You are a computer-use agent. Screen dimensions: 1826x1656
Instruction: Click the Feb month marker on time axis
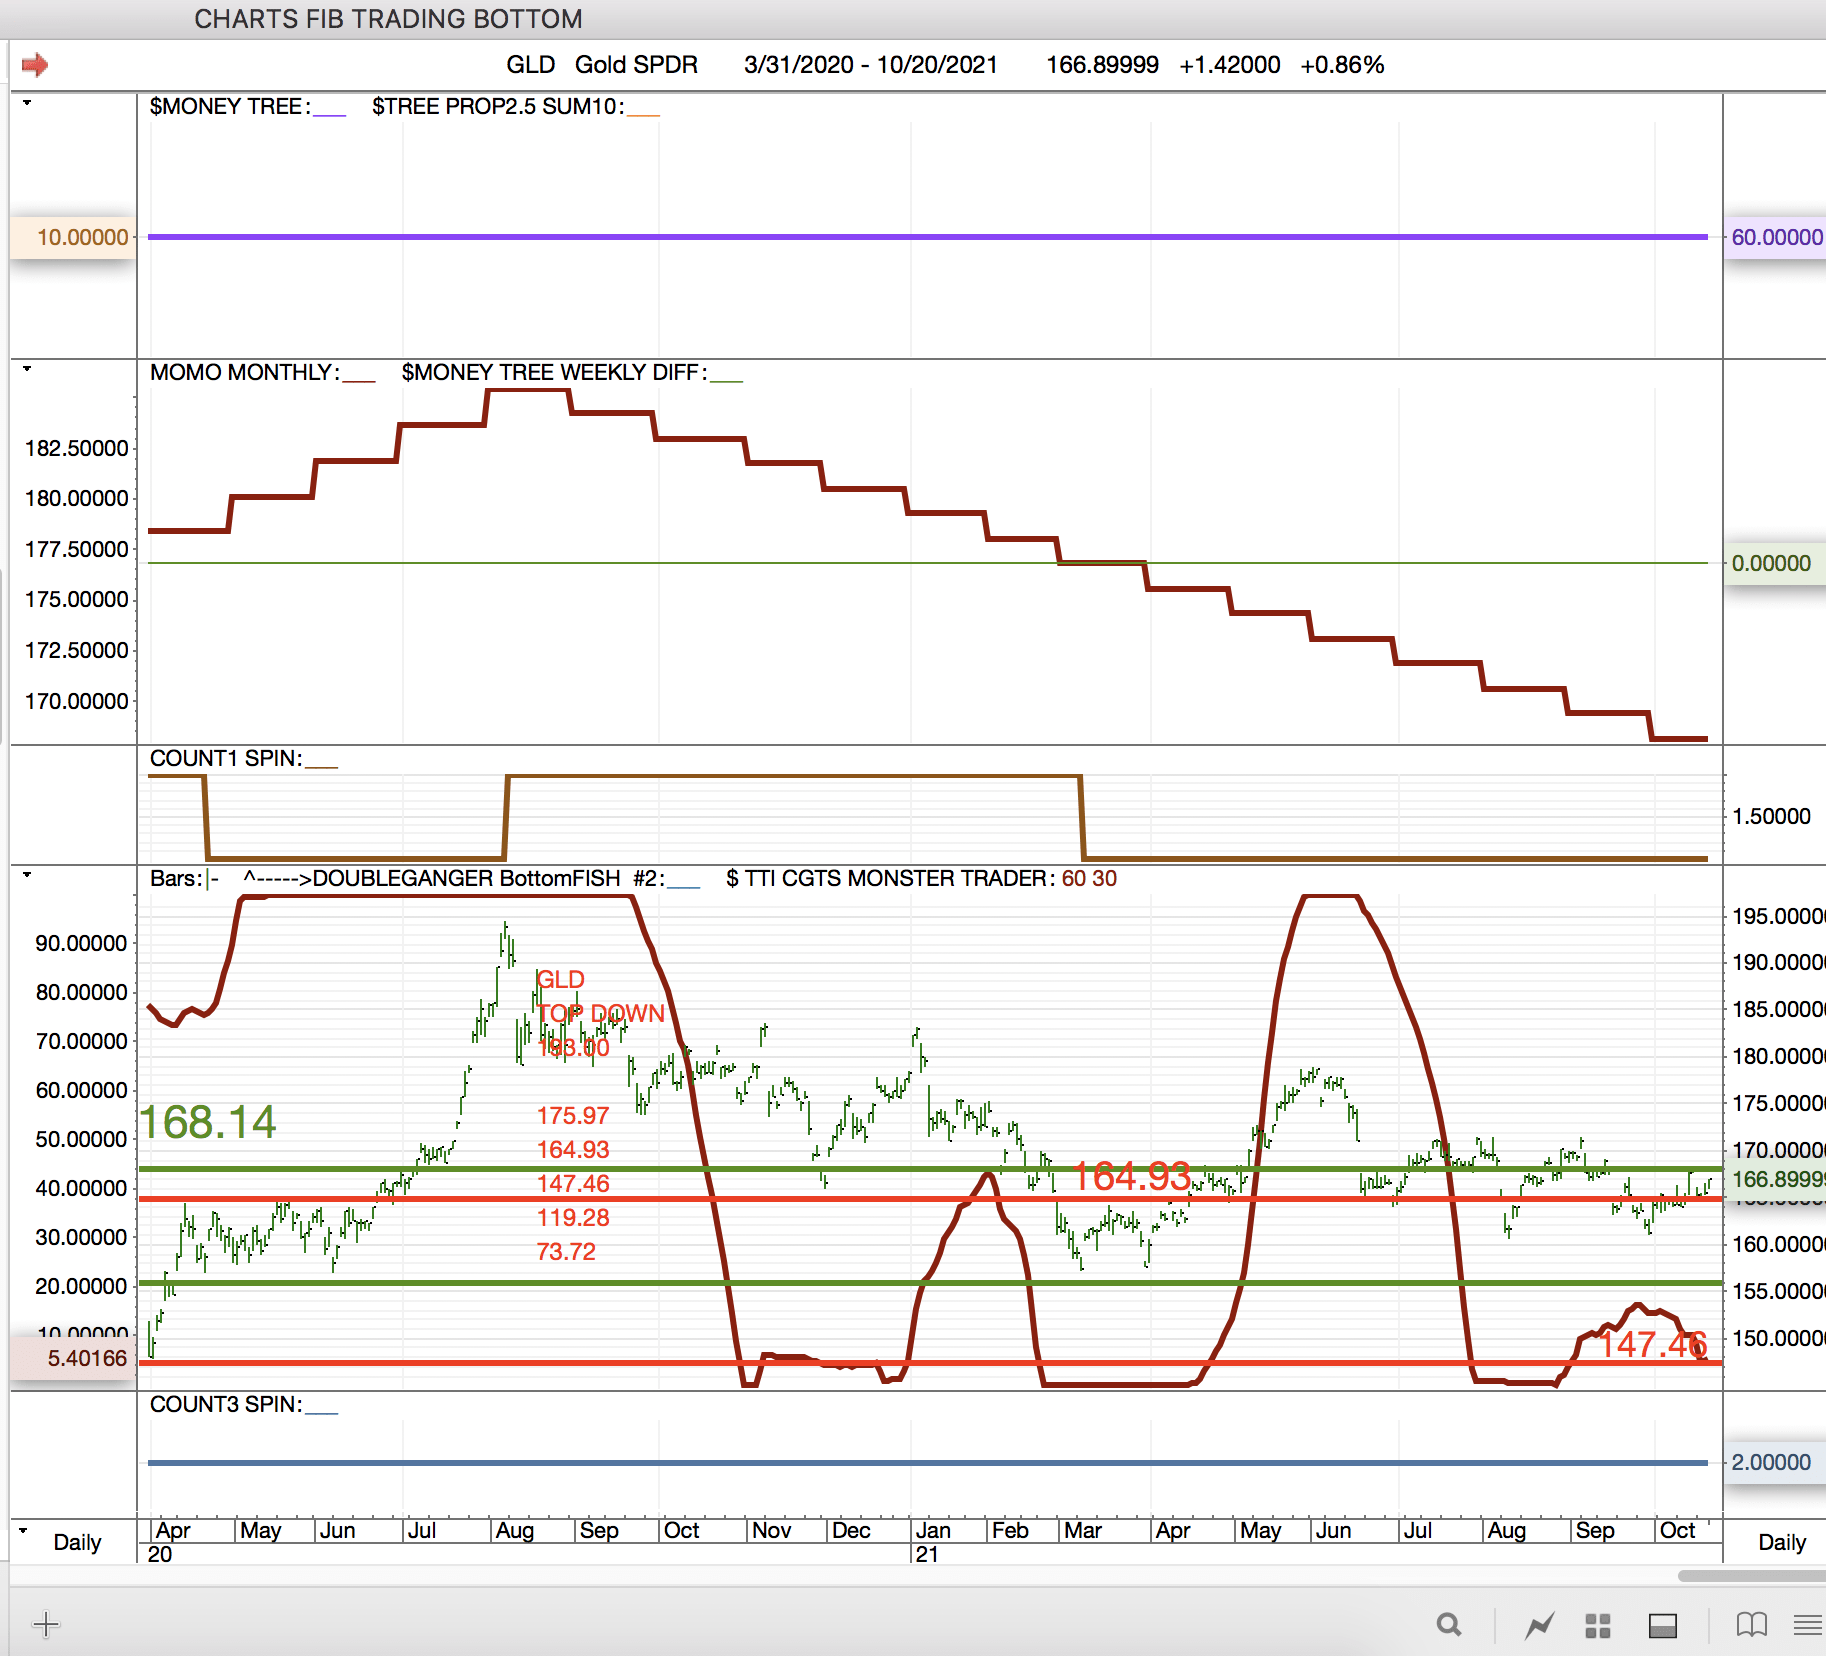point(1010,1531)
